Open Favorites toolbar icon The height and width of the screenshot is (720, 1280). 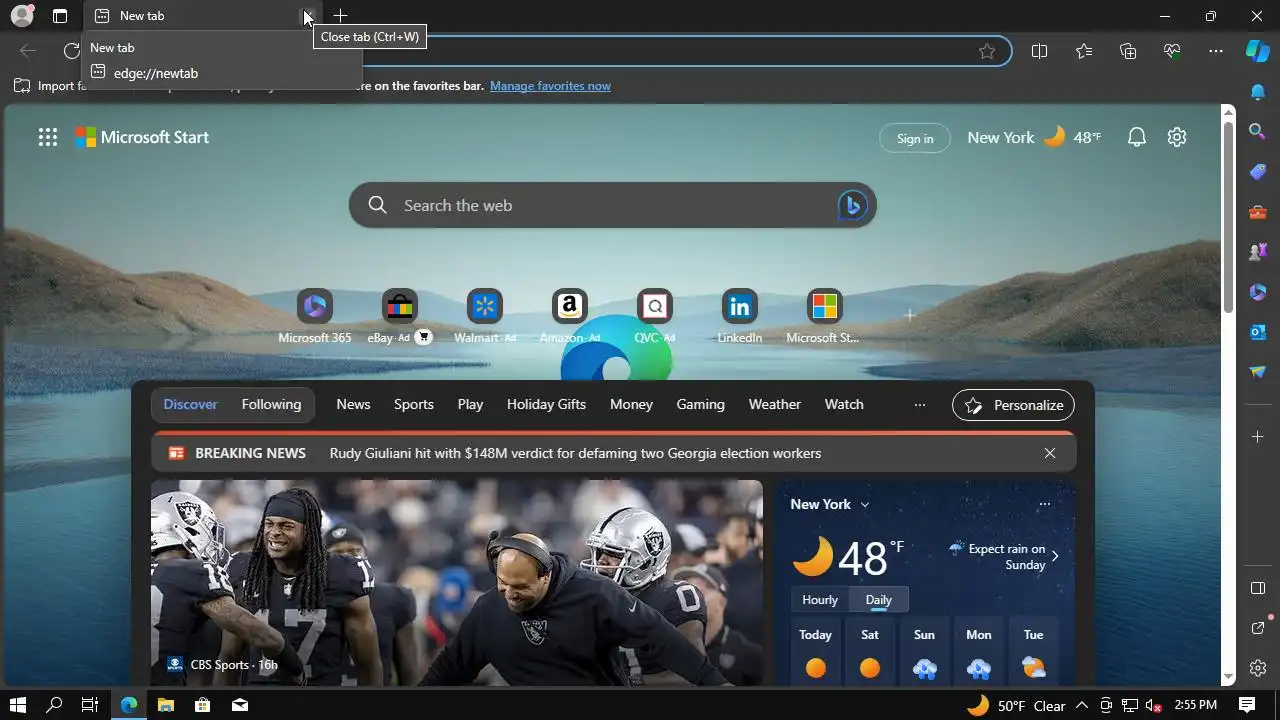coord(1084,51)
